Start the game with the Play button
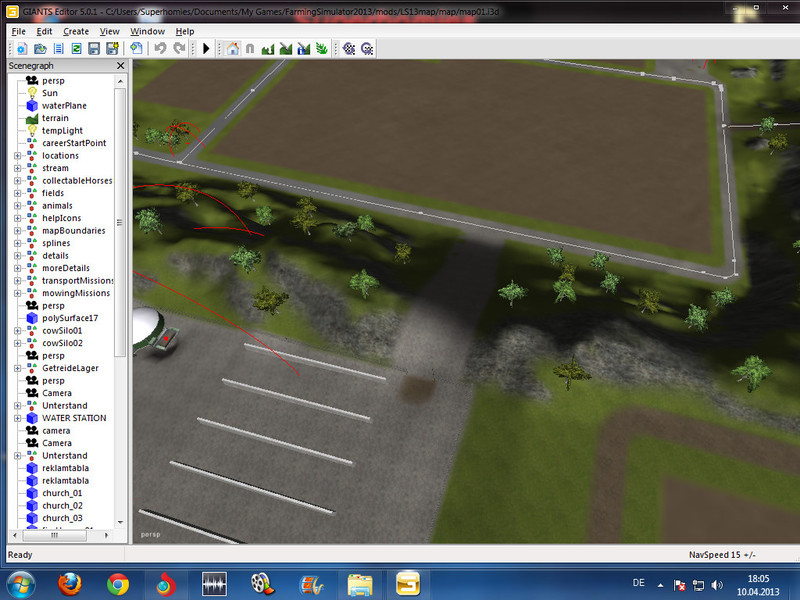 click(206, 48)
